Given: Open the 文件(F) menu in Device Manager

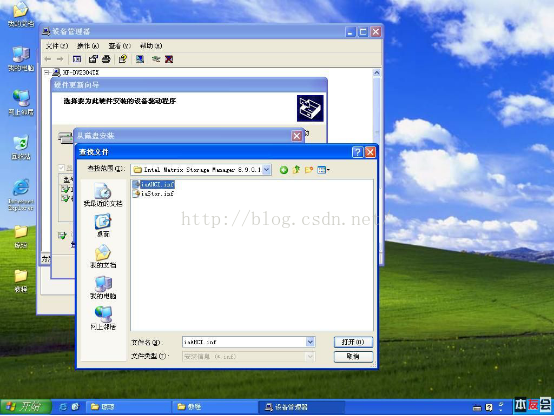Looking at the screenshot, I should click(x=57, y=46).
